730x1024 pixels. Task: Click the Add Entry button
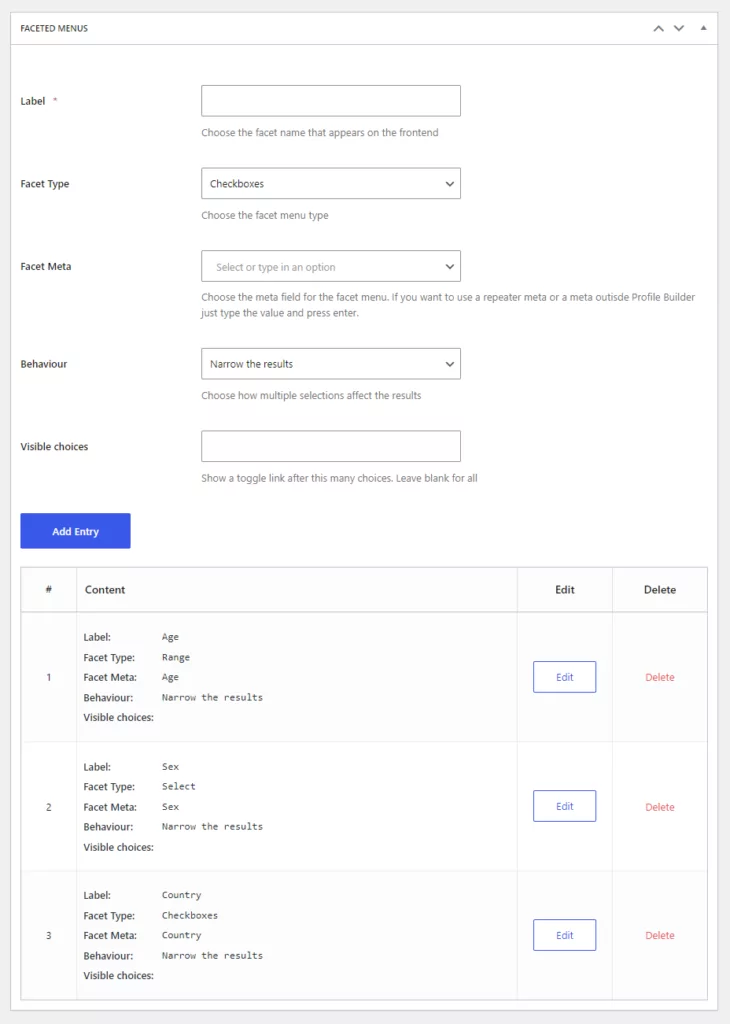pyautogui.click(x=75, y=531)
